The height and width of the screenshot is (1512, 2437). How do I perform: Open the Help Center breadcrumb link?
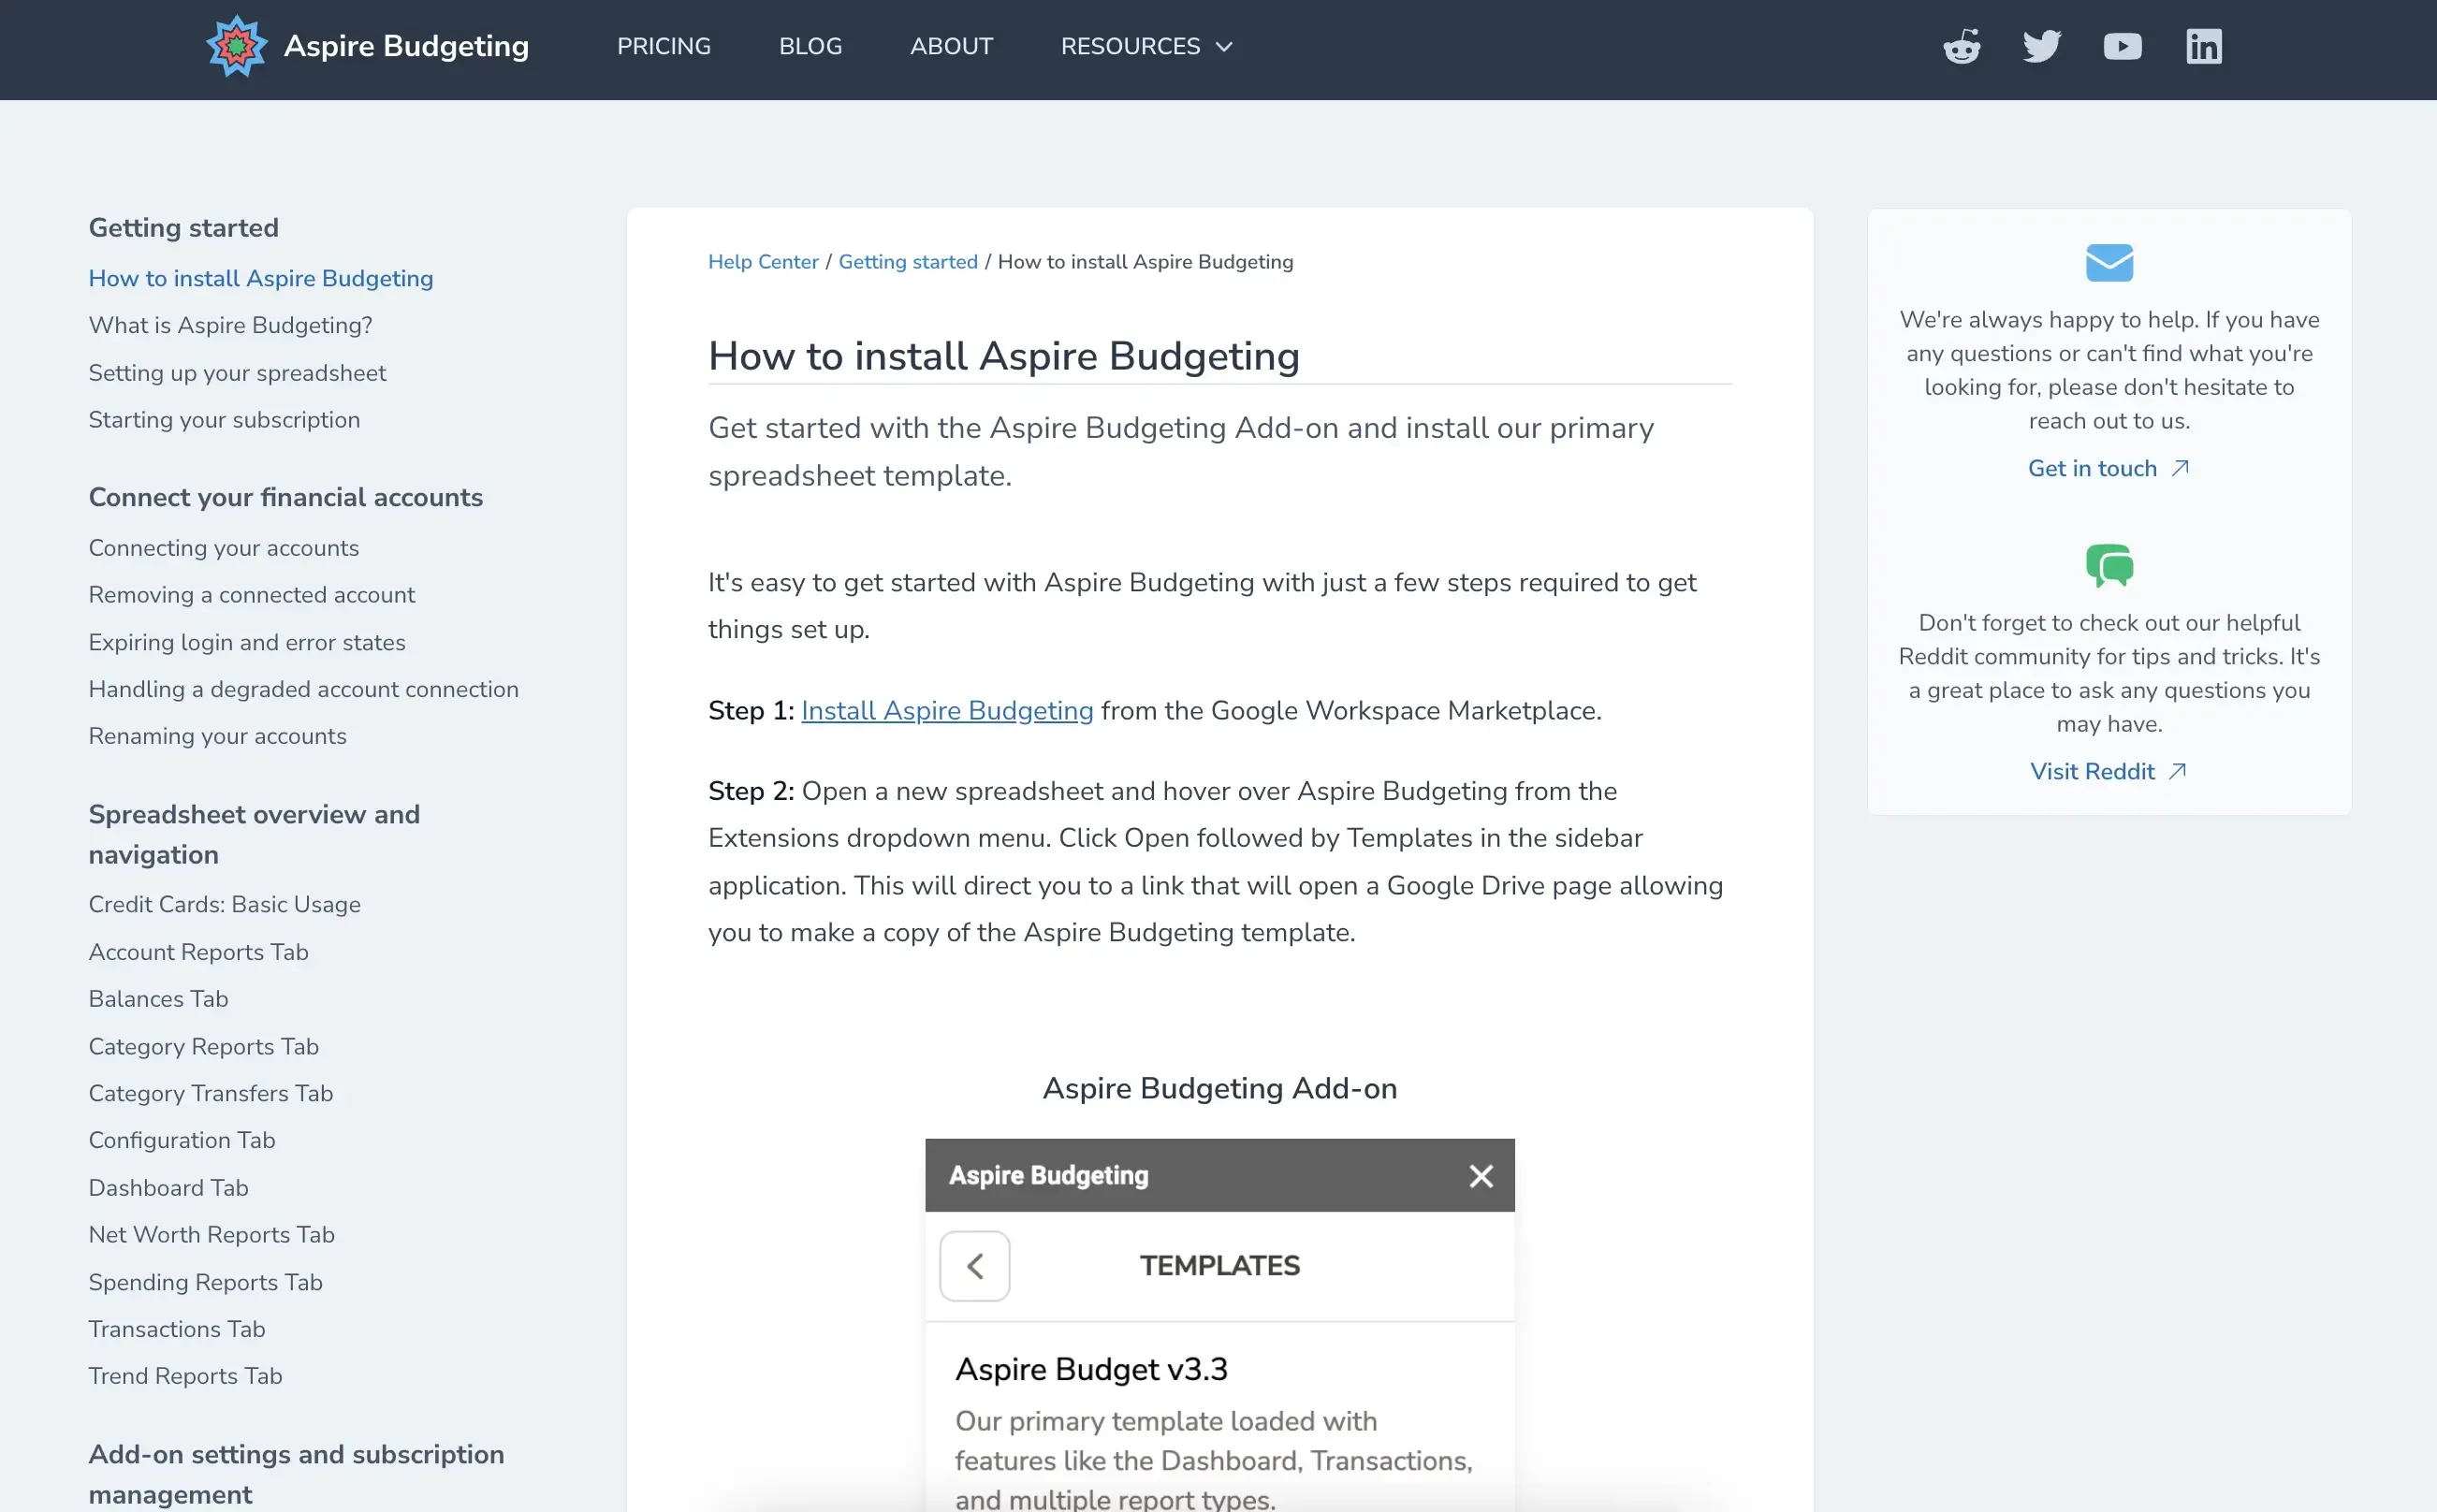coord(762,261)
